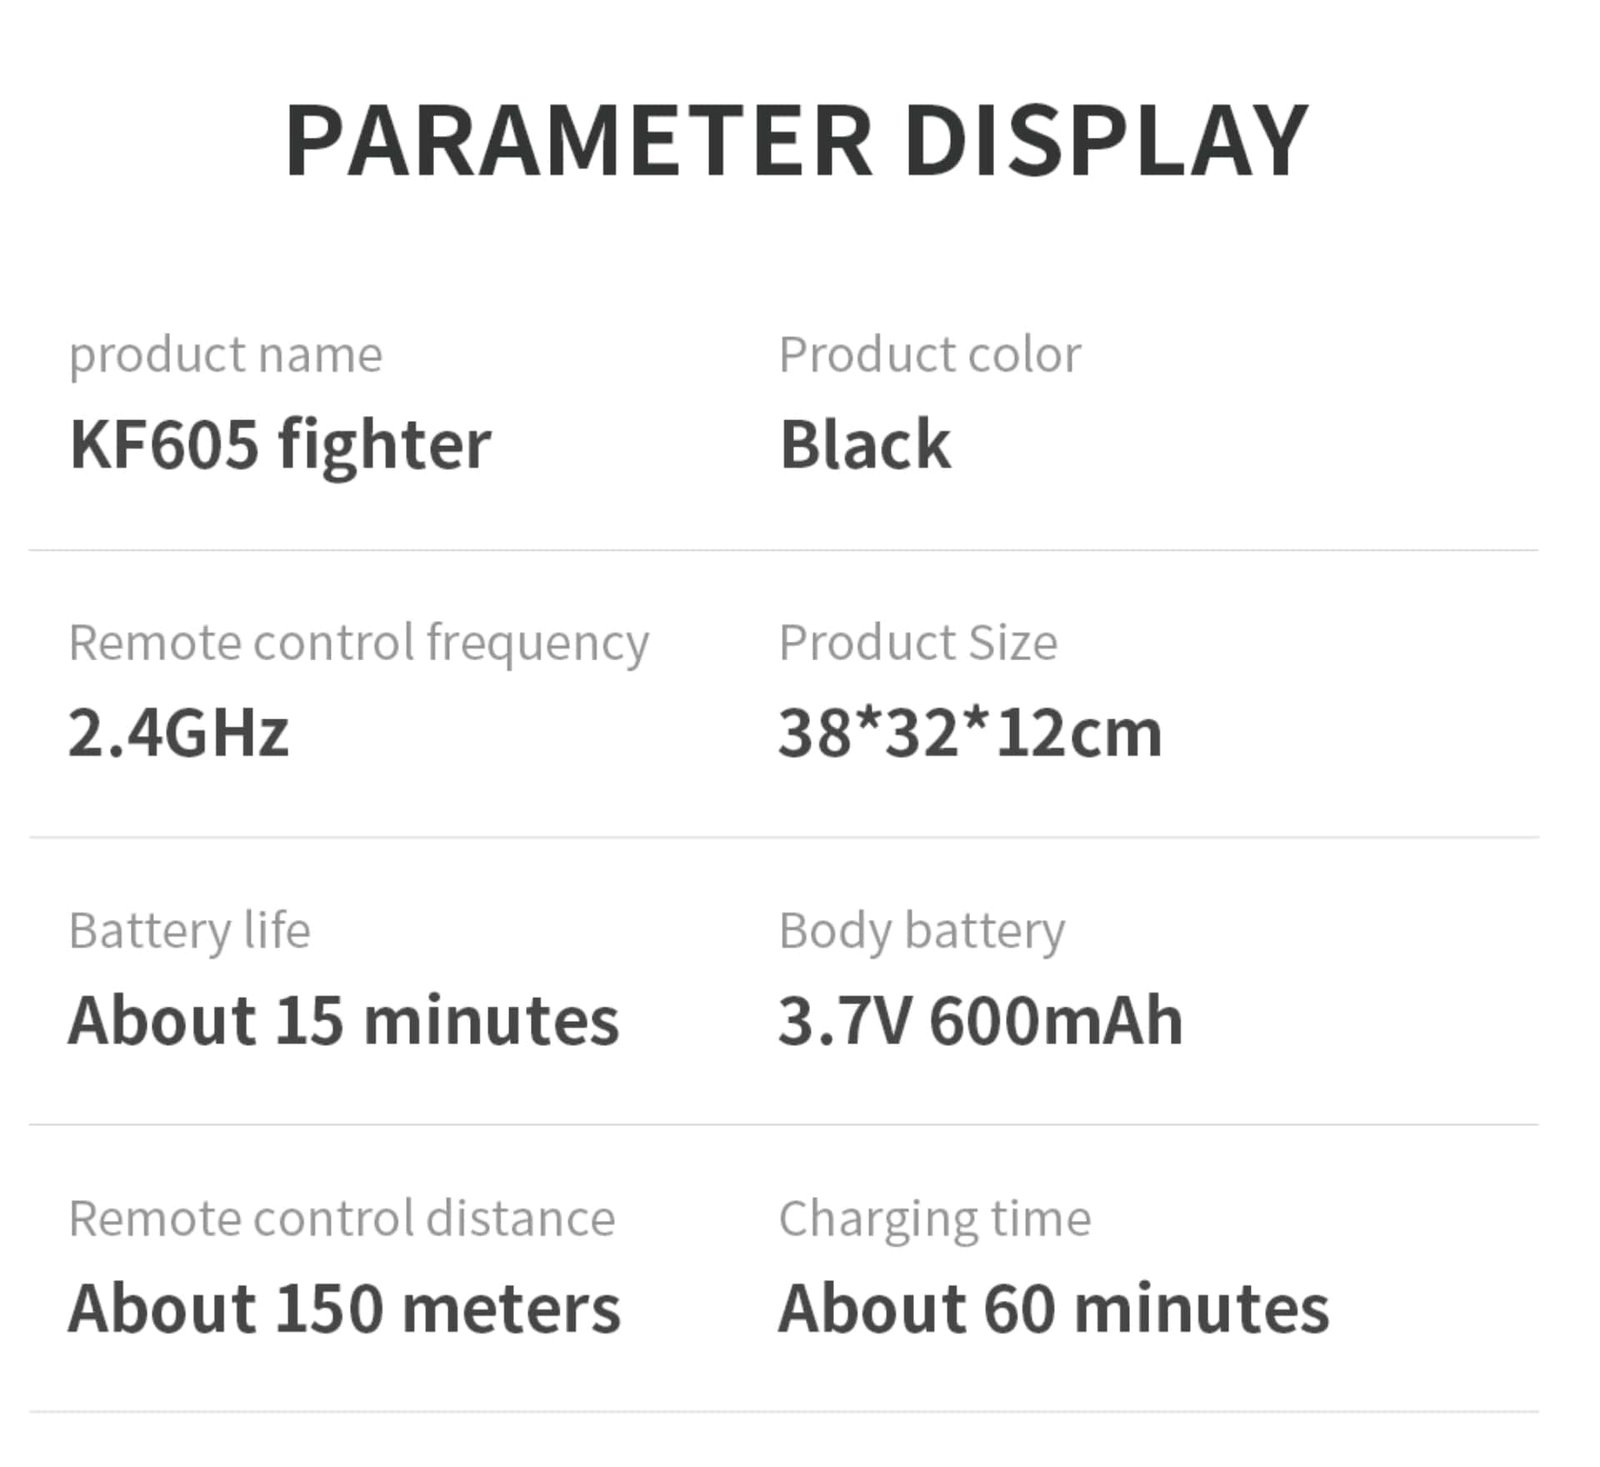Click the 'About 60 minutes' value
This screenshot has height=1467, width=1600.
(x=1053, y=1309)
